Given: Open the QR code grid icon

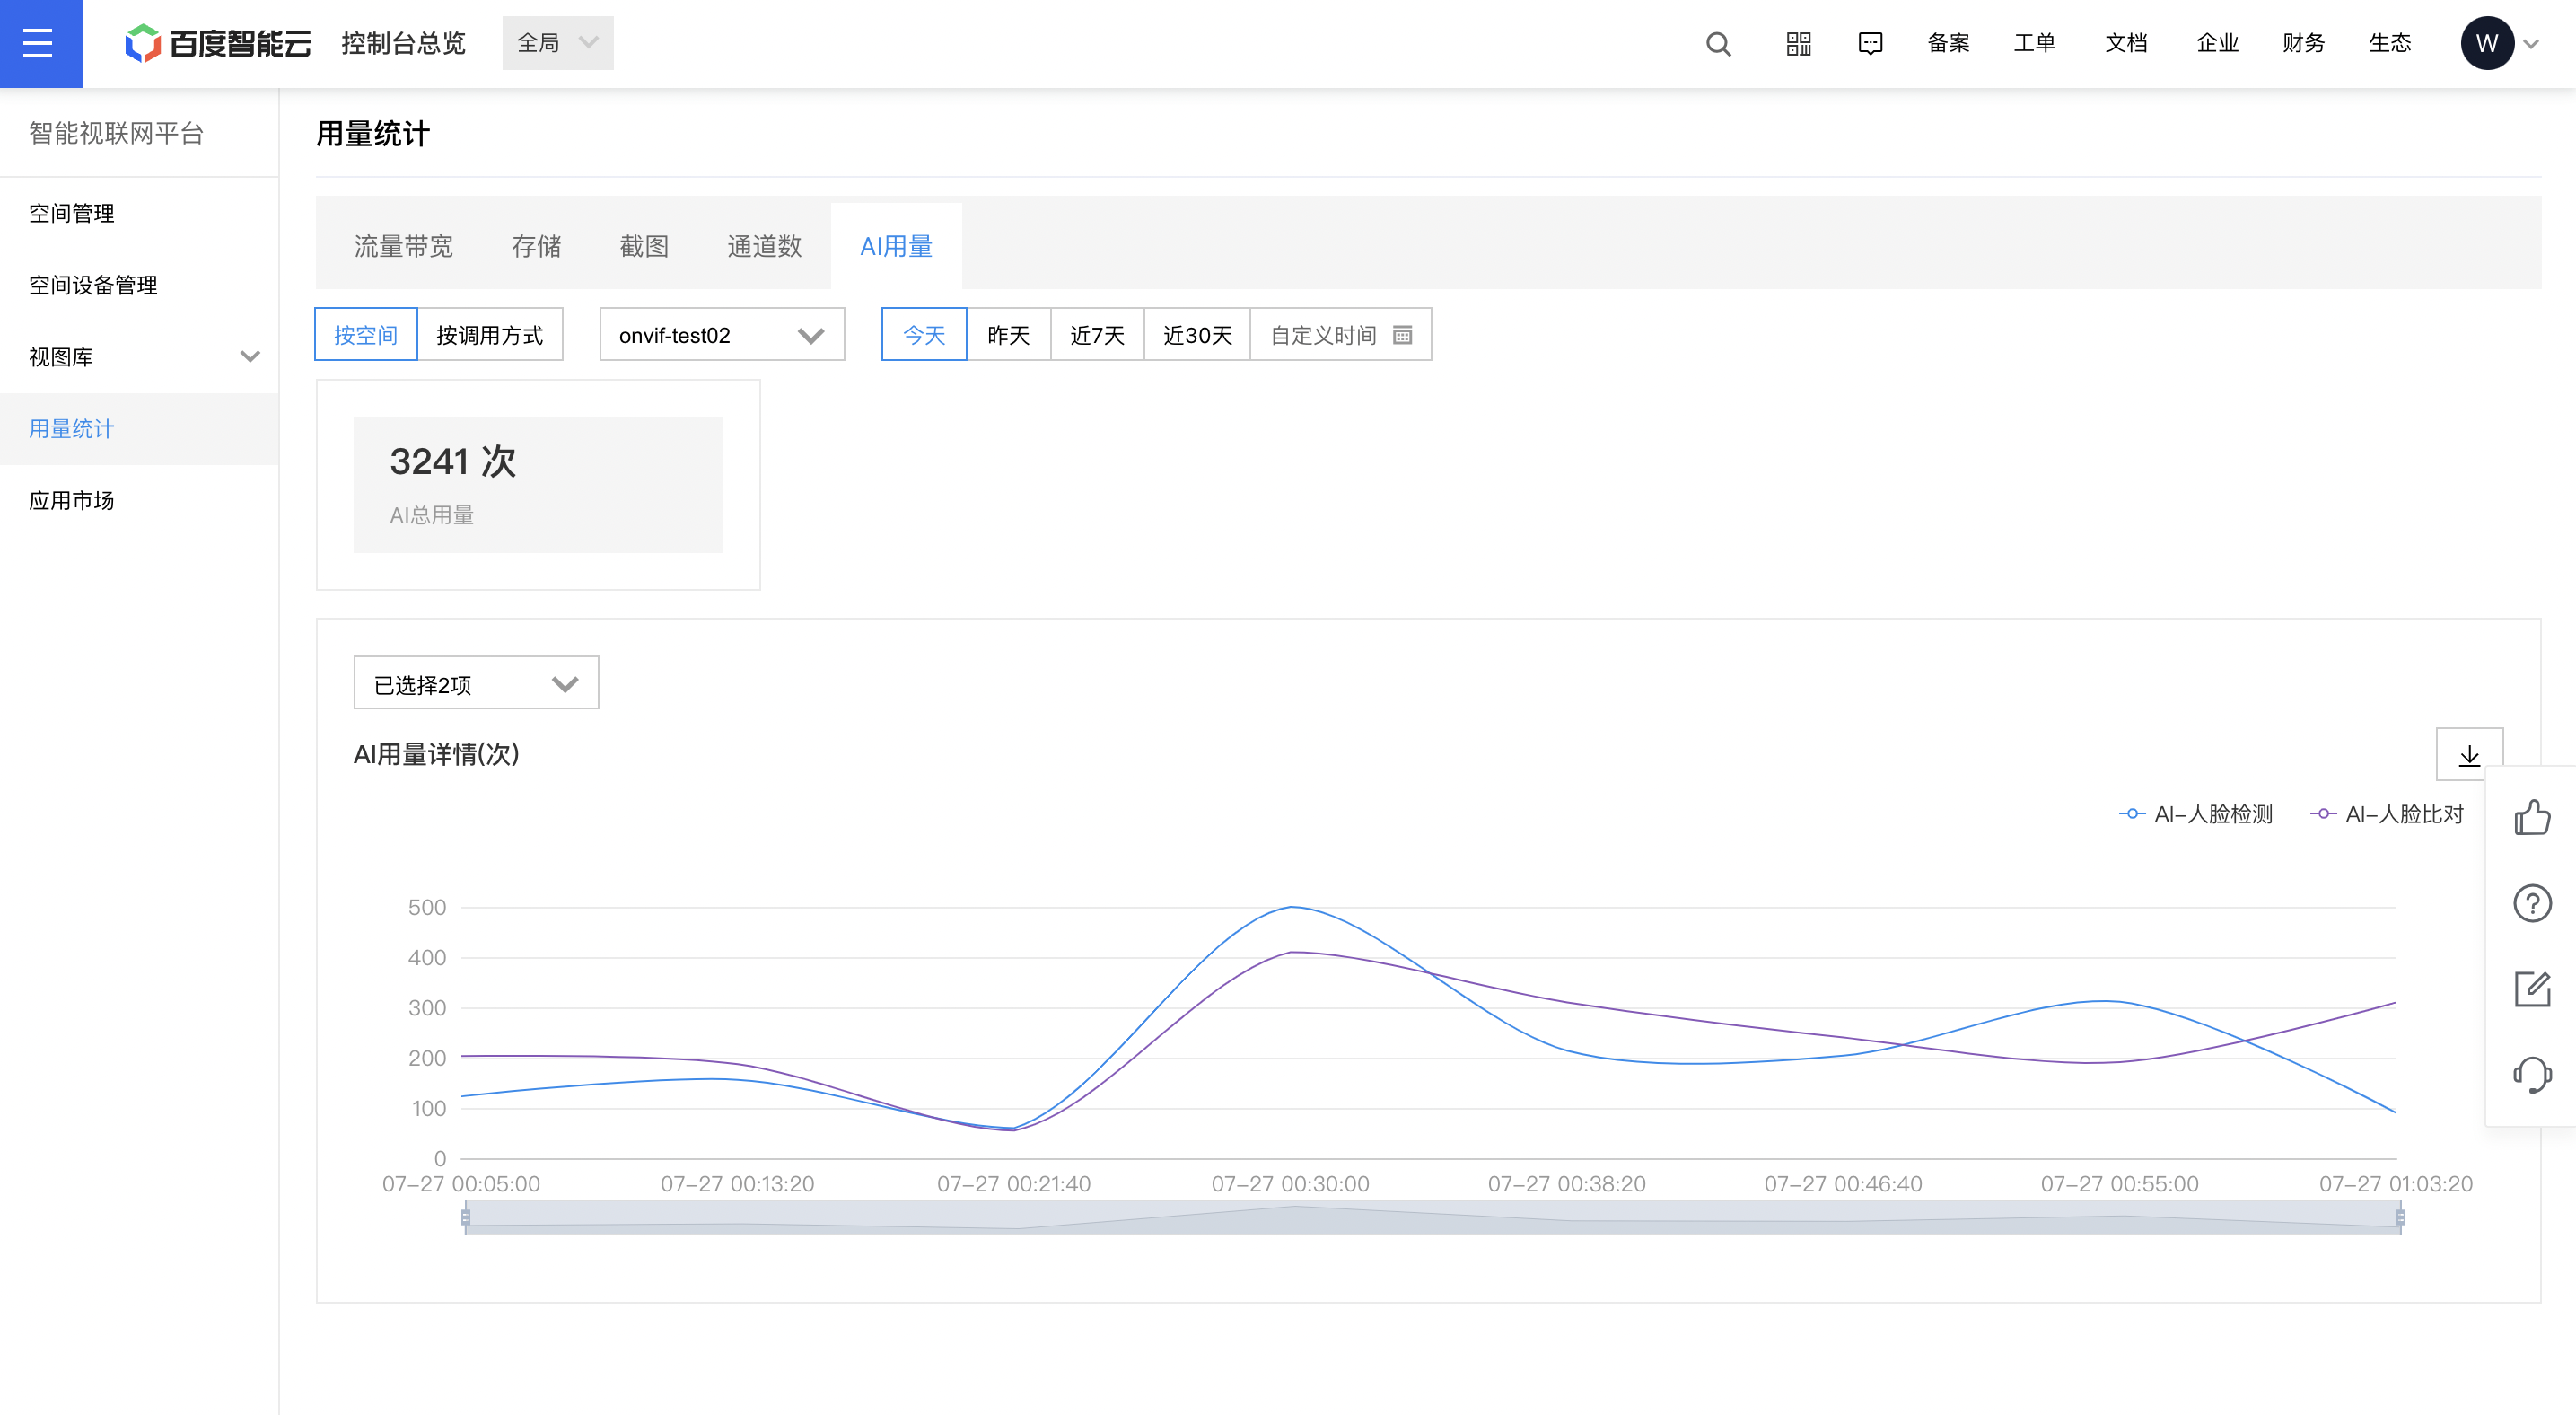Looking at the screenshot, I should point(1798,43).
